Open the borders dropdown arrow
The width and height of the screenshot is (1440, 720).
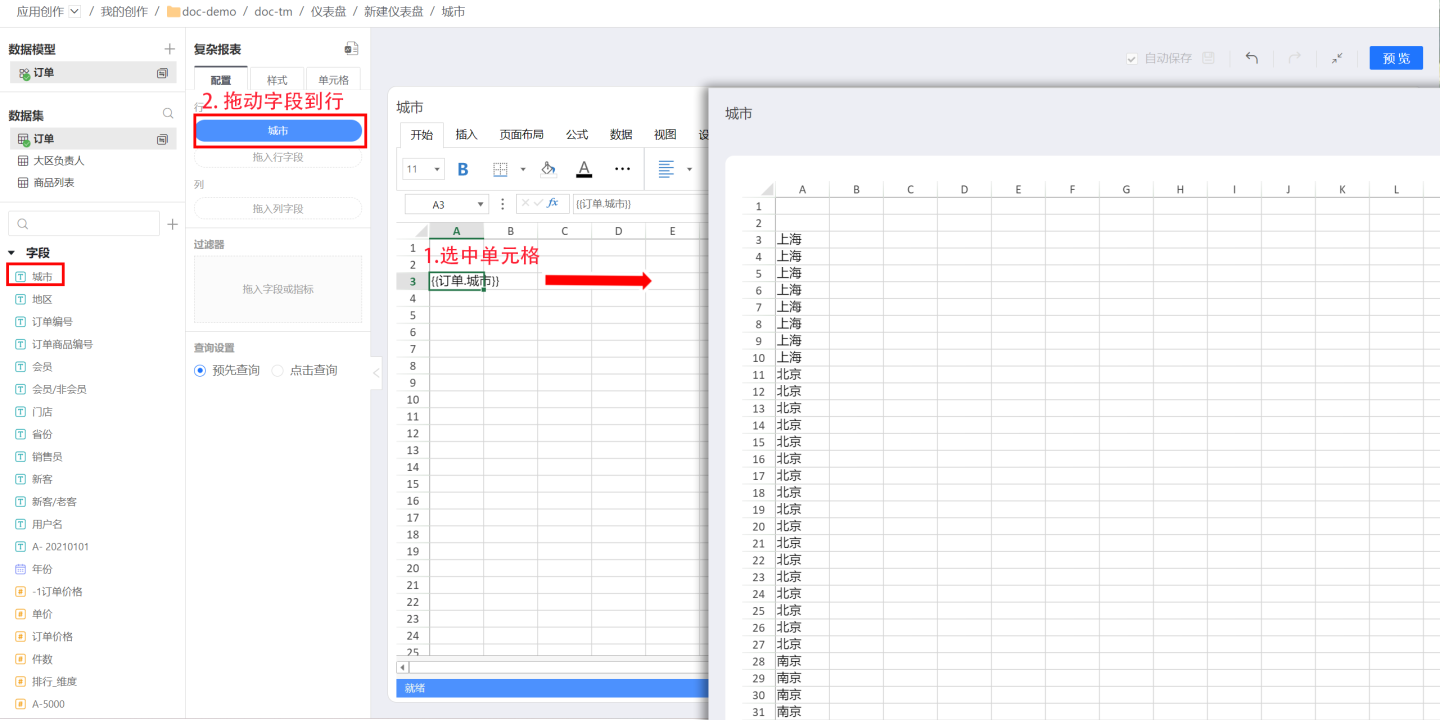522,169
